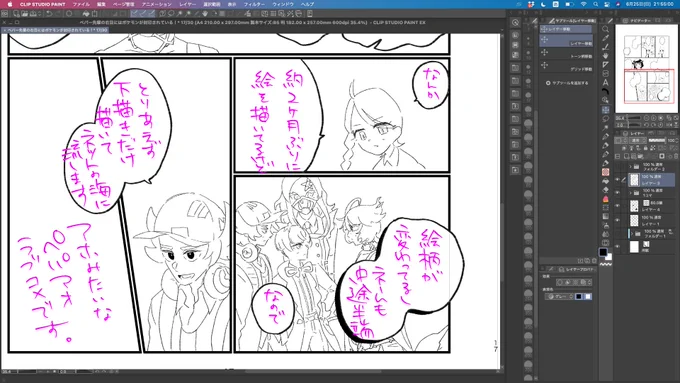Image resolution: width=680 pixels, height=383 pixels.
Task: Show the hidden フォルダー2 folder
Action: pos(618,167)
